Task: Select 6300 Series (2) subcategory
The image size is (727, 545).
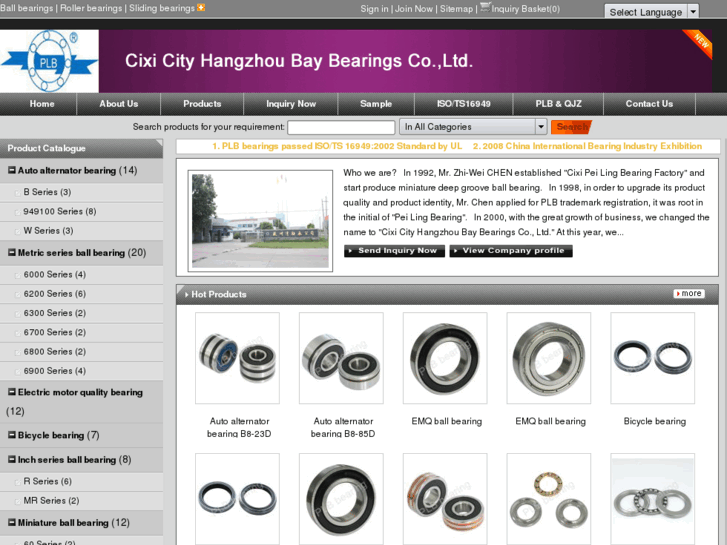Action: pos(55,313)
